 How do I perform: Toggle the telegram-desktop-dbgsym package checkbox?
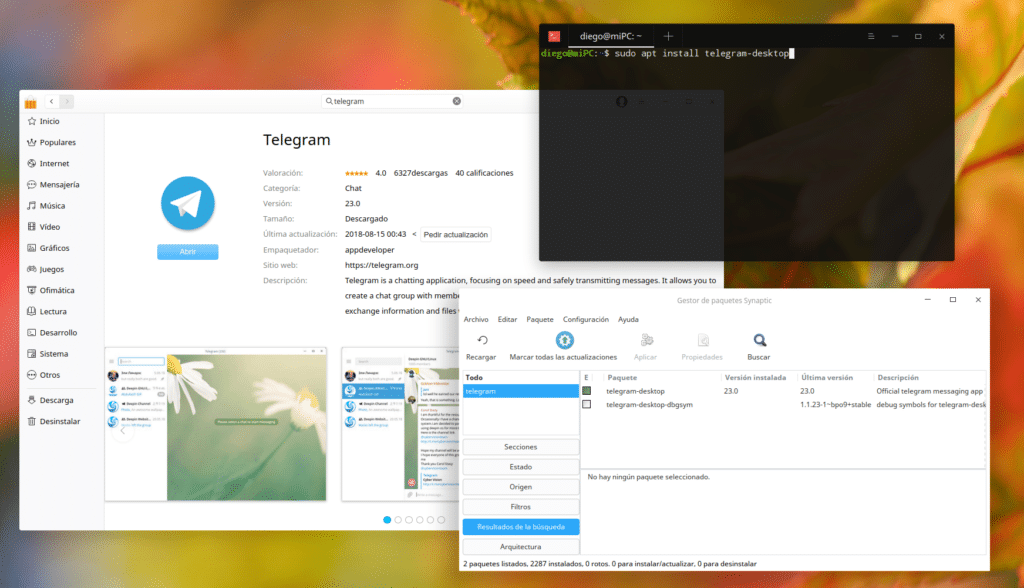(586, 404)
